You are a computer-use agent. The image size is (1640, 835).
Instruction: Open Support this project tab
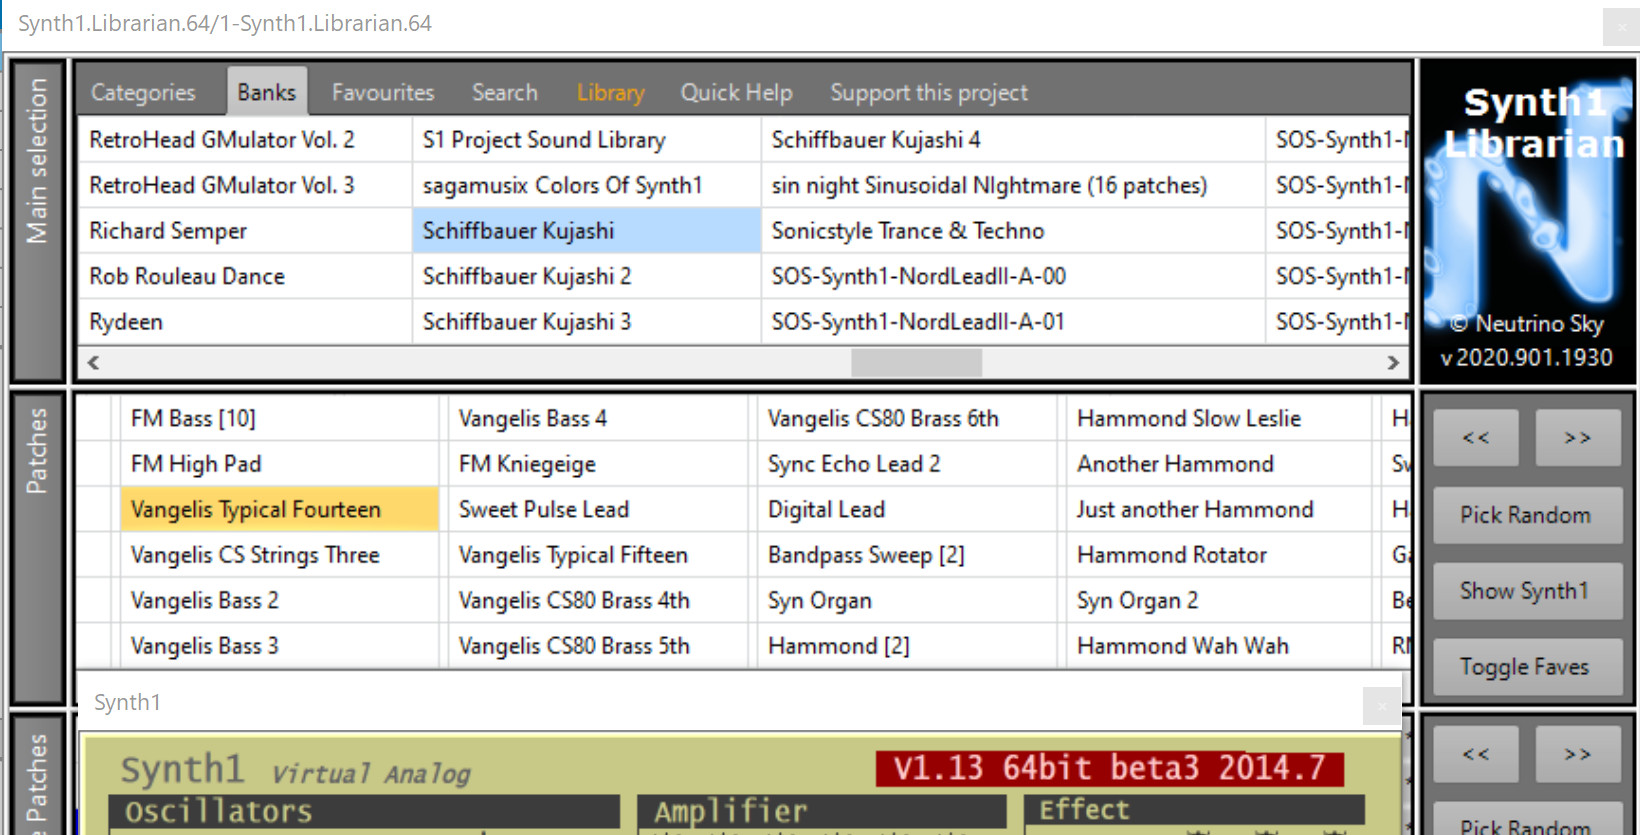928,92
